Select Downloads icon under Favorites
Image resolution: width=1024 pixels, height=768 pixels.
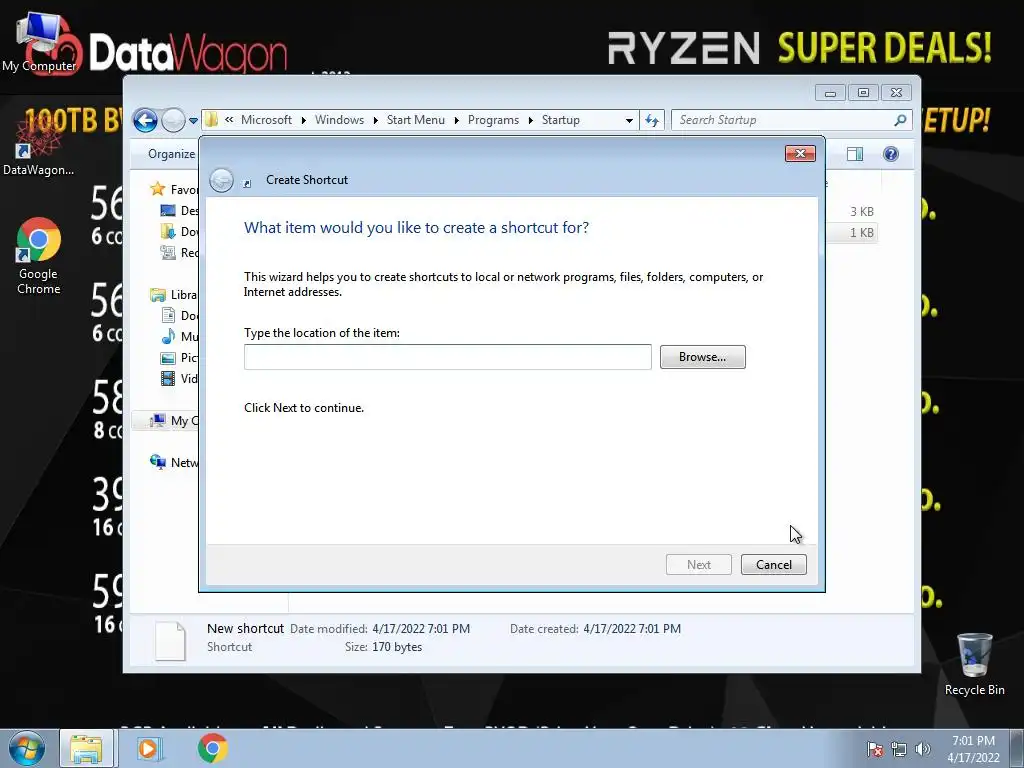pyautogui.click(x=168, y=231)
